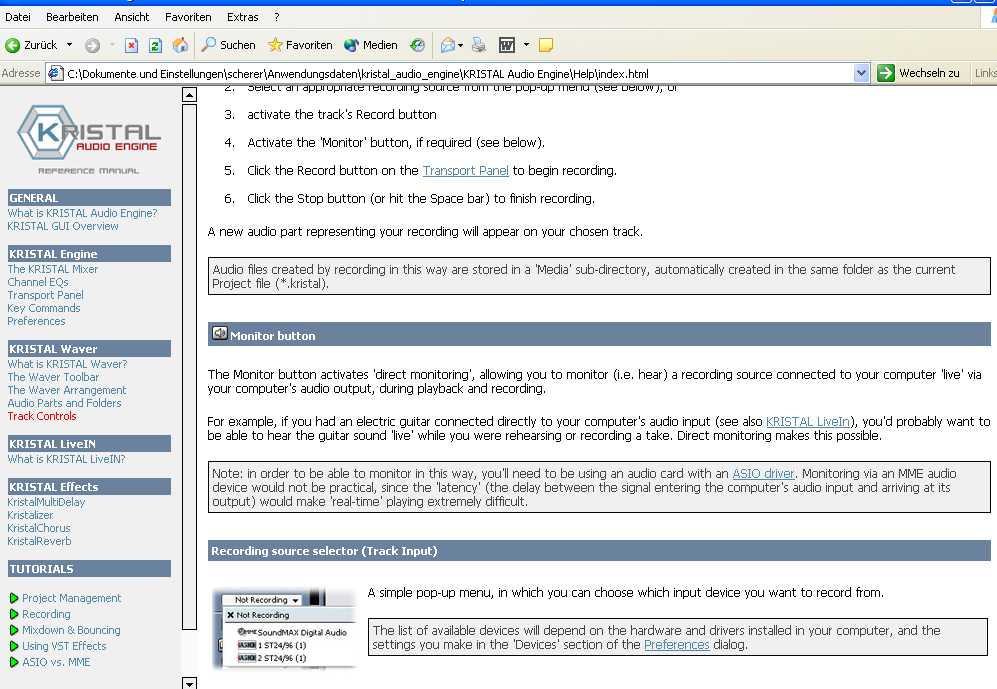The width and height of the screenshot is (997, 689).
Task: Follow the 'ASIO driver' link in note
Action: pos(763,474)
